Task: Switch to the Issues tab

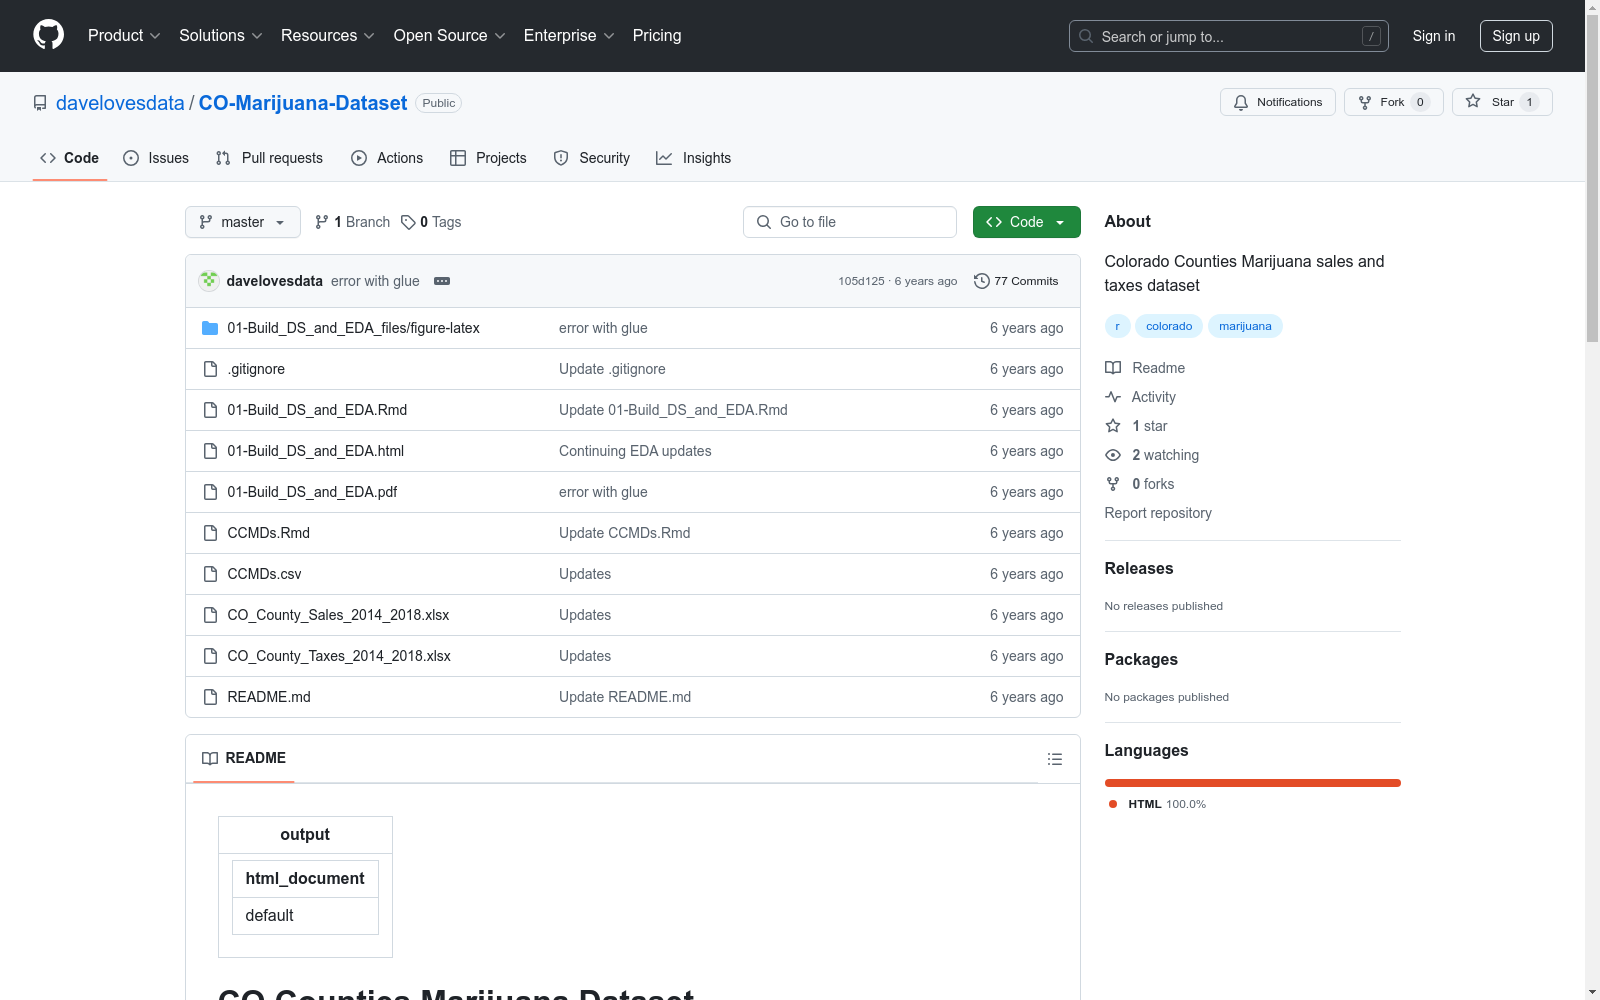Action: point(156,158)
